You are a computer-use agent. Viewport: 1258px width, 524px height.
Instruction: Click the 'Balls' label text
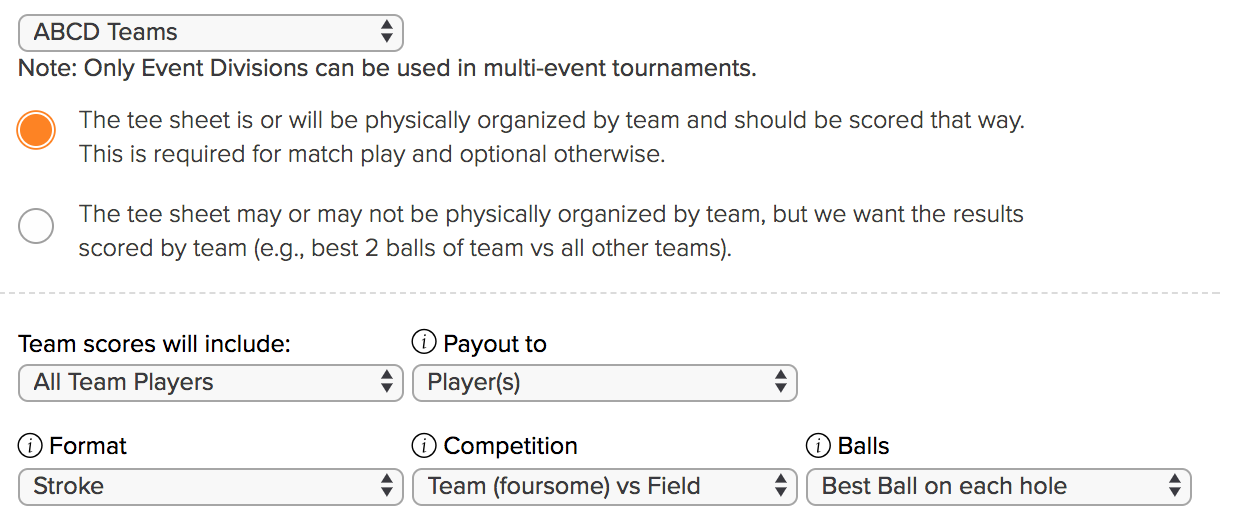[x=864, y=446]
